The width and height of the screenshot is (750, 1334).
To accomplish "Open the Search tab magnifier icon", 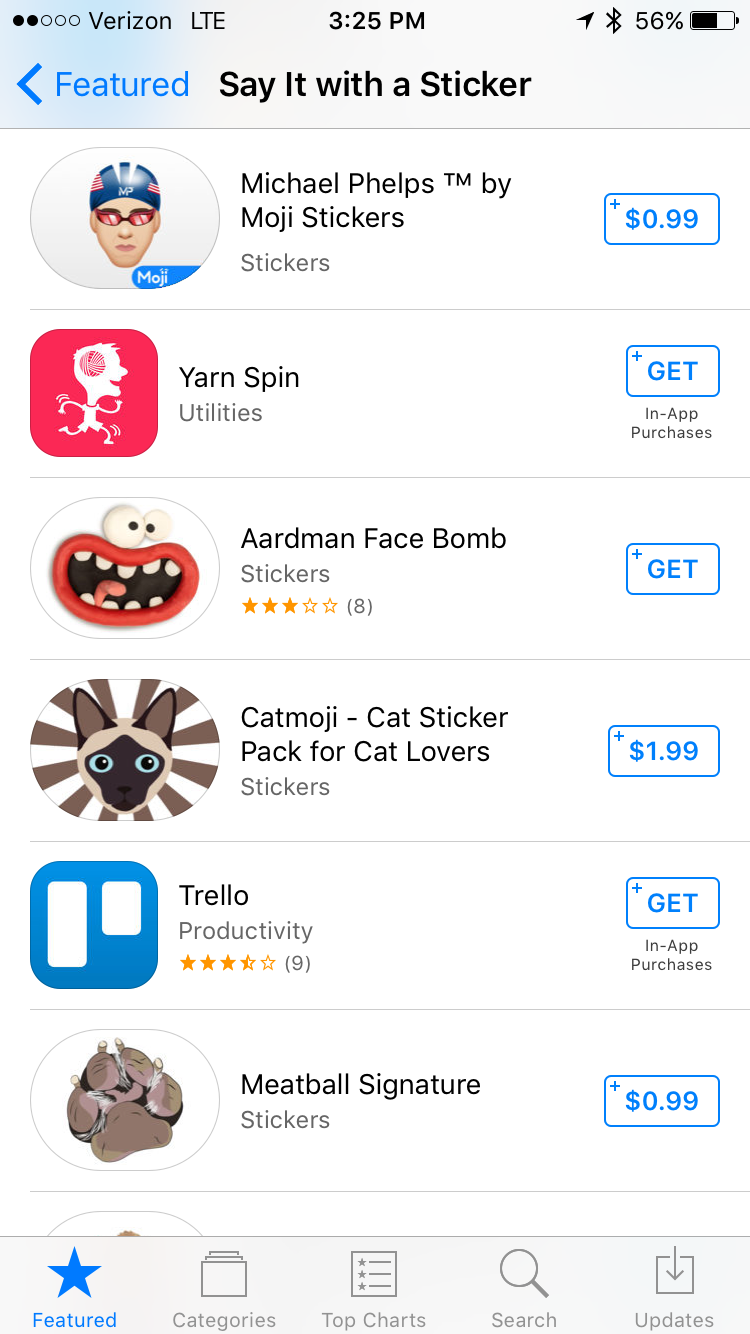I will [x=523, y=1273].
